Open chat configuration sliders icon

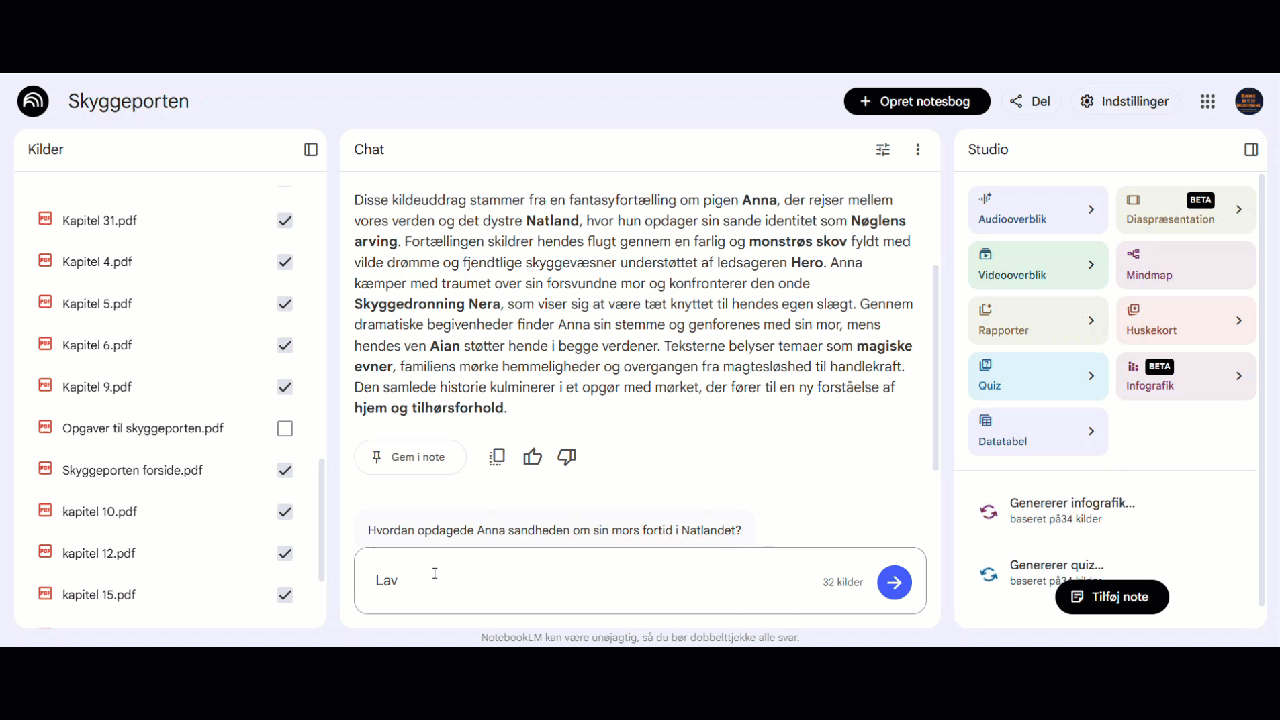pyautogui.click(x=883, y=149)
